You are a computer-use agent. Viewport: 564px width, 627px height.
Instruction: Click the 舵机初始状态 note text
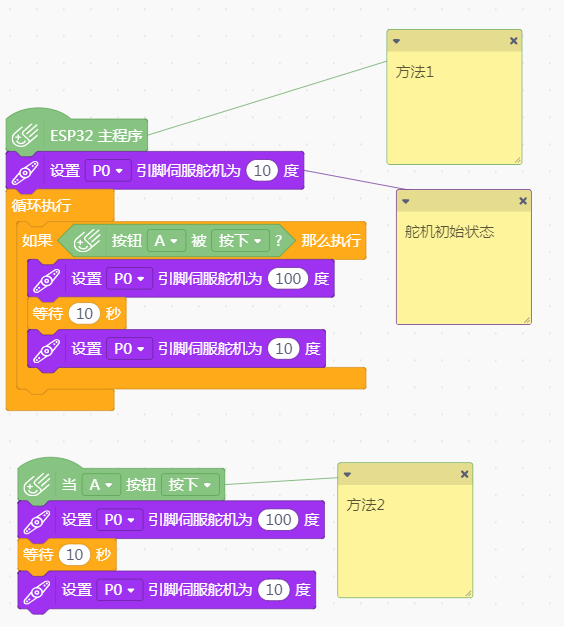450,232
